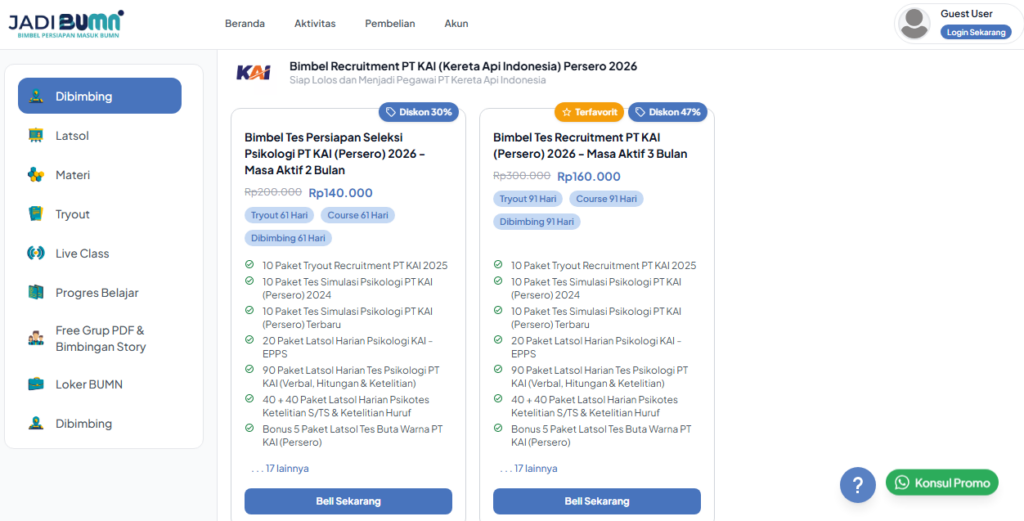Click the 2 Bulan package title

(x=335, y=154)
